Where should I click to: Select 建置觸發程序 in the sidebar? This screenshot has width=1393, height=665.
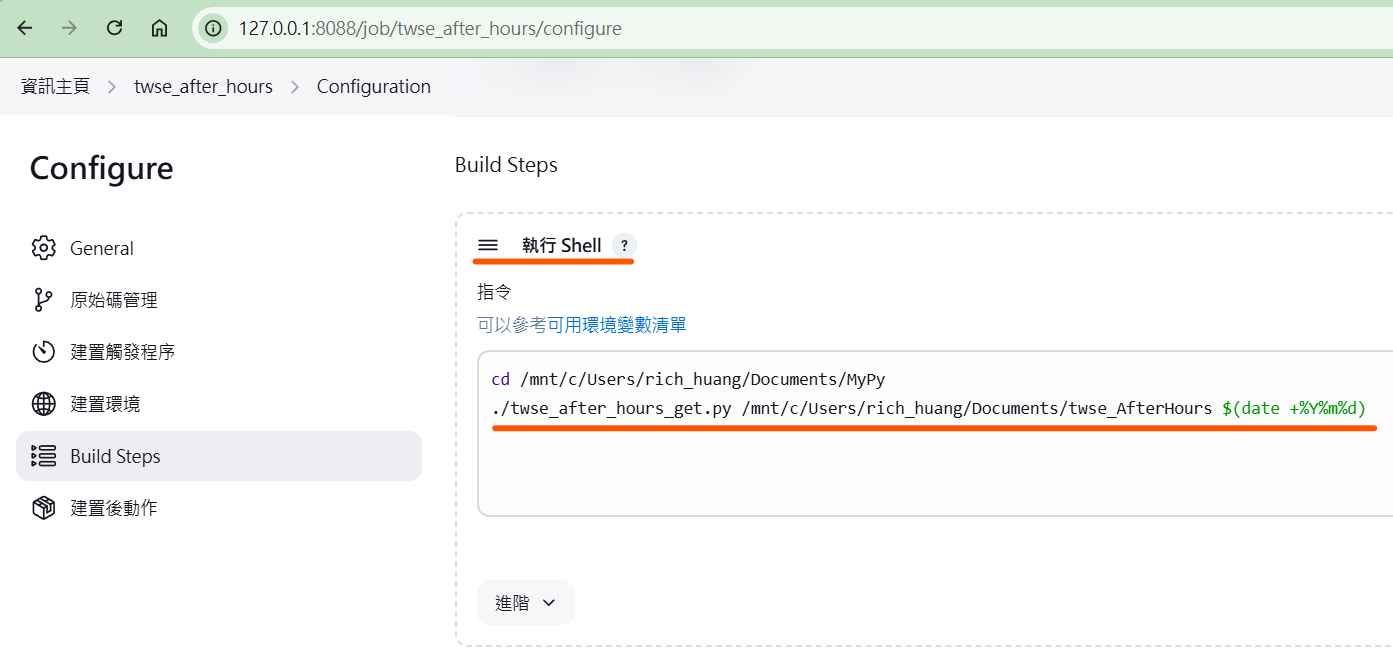[x=122, y=352]
